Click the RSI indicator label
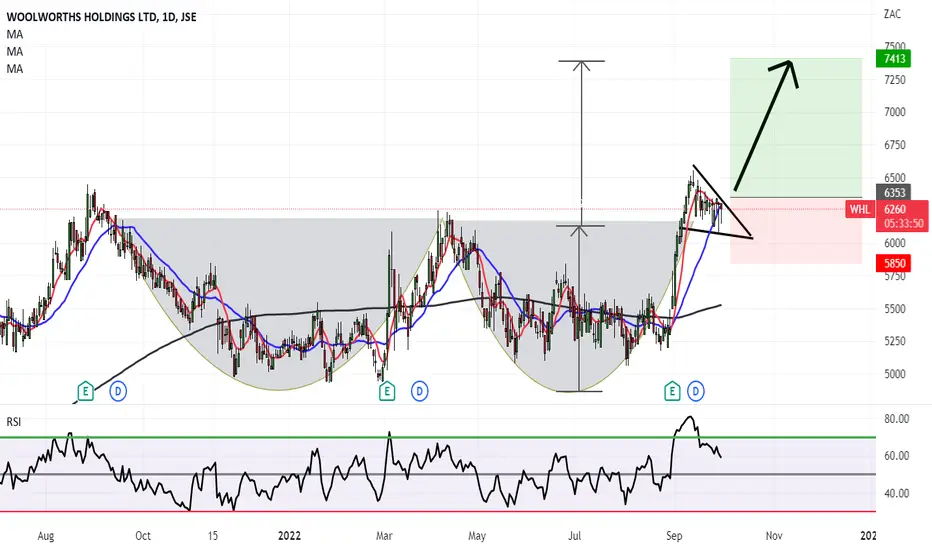The width and height of the screenshot is (932, 550). click(14, 422)
